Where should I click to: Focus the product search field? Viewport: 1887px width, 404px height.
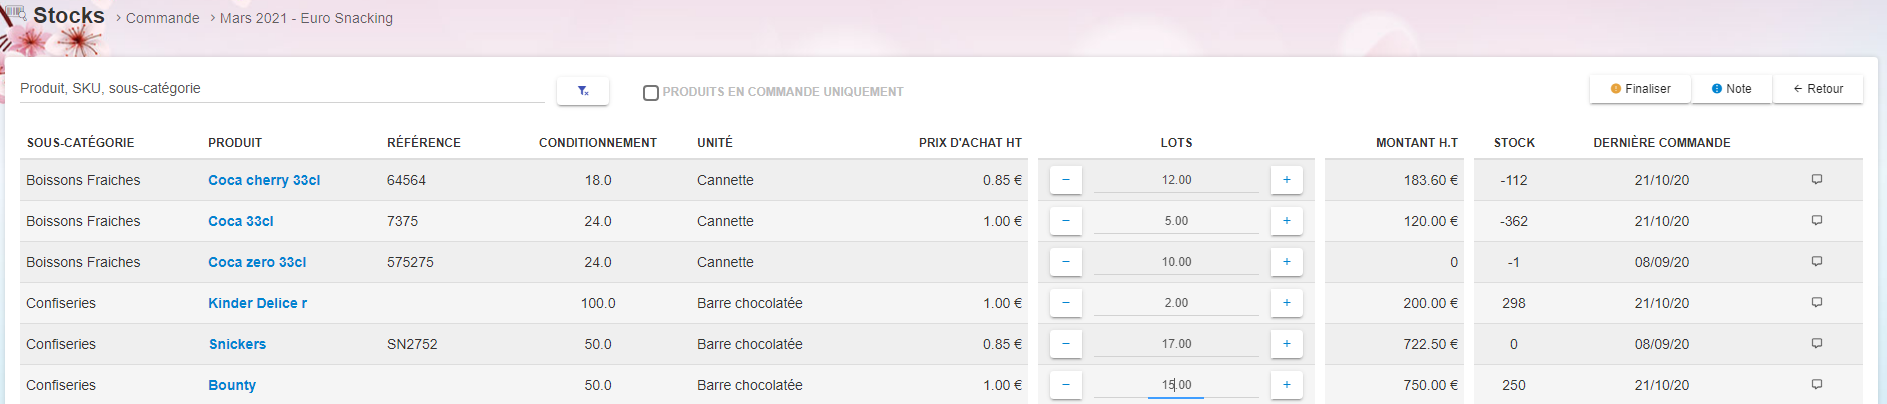280,89
